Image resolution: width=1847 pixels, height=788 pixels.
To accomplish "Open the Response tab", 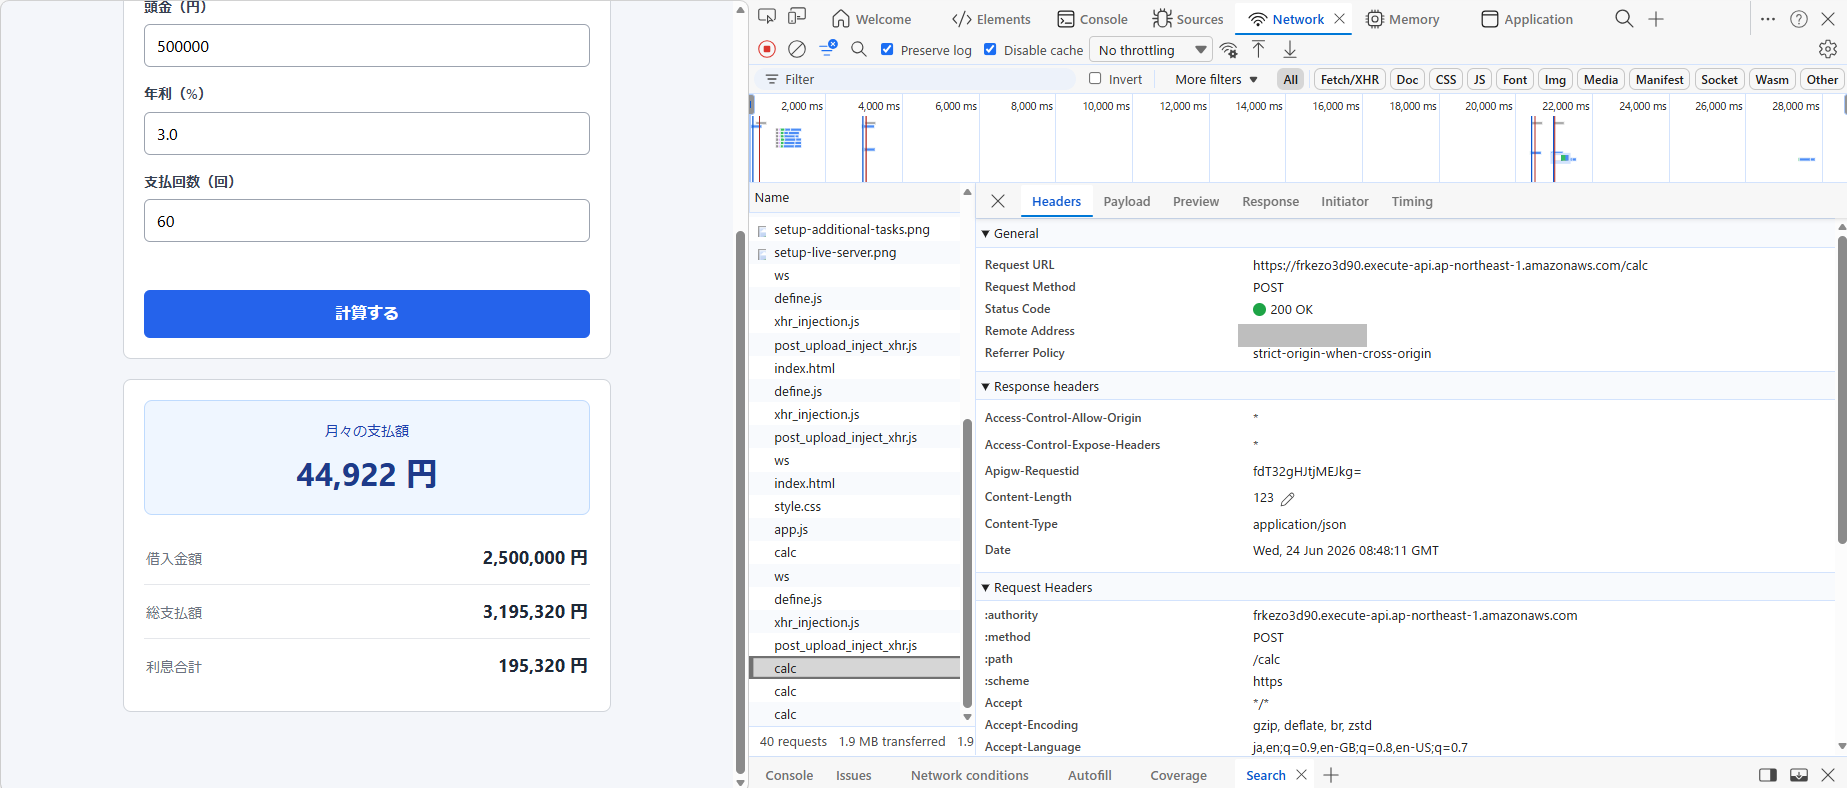I will point(1270,201).
